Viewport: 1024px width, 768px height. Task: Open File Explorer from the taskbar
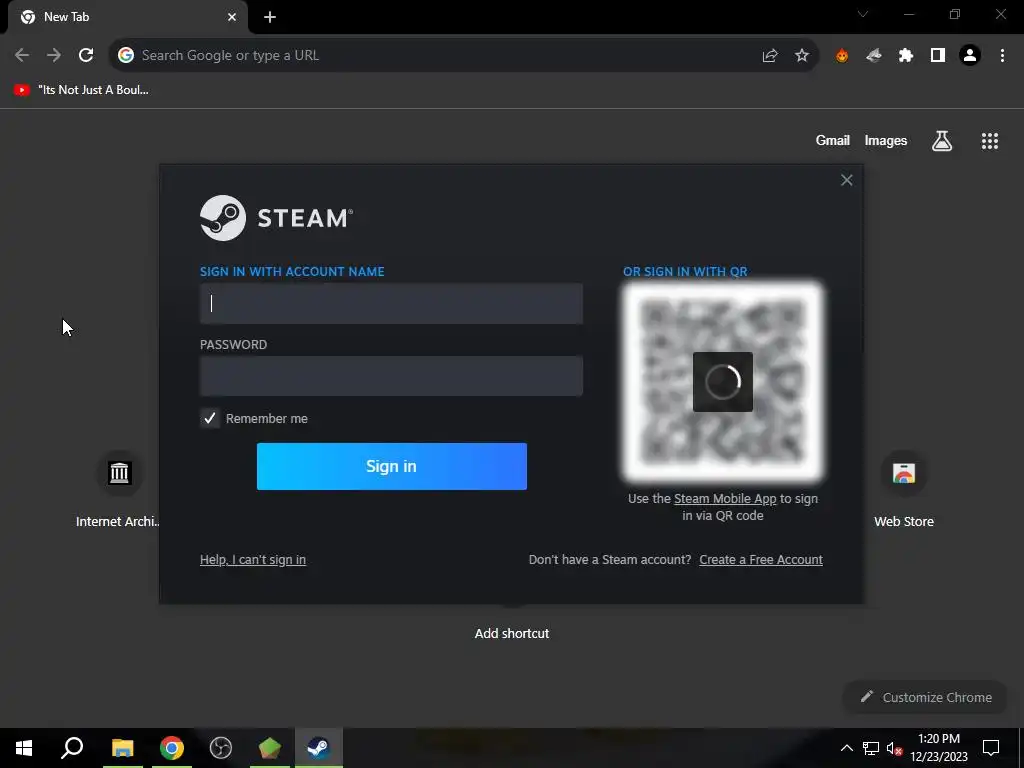click(122, 748)
